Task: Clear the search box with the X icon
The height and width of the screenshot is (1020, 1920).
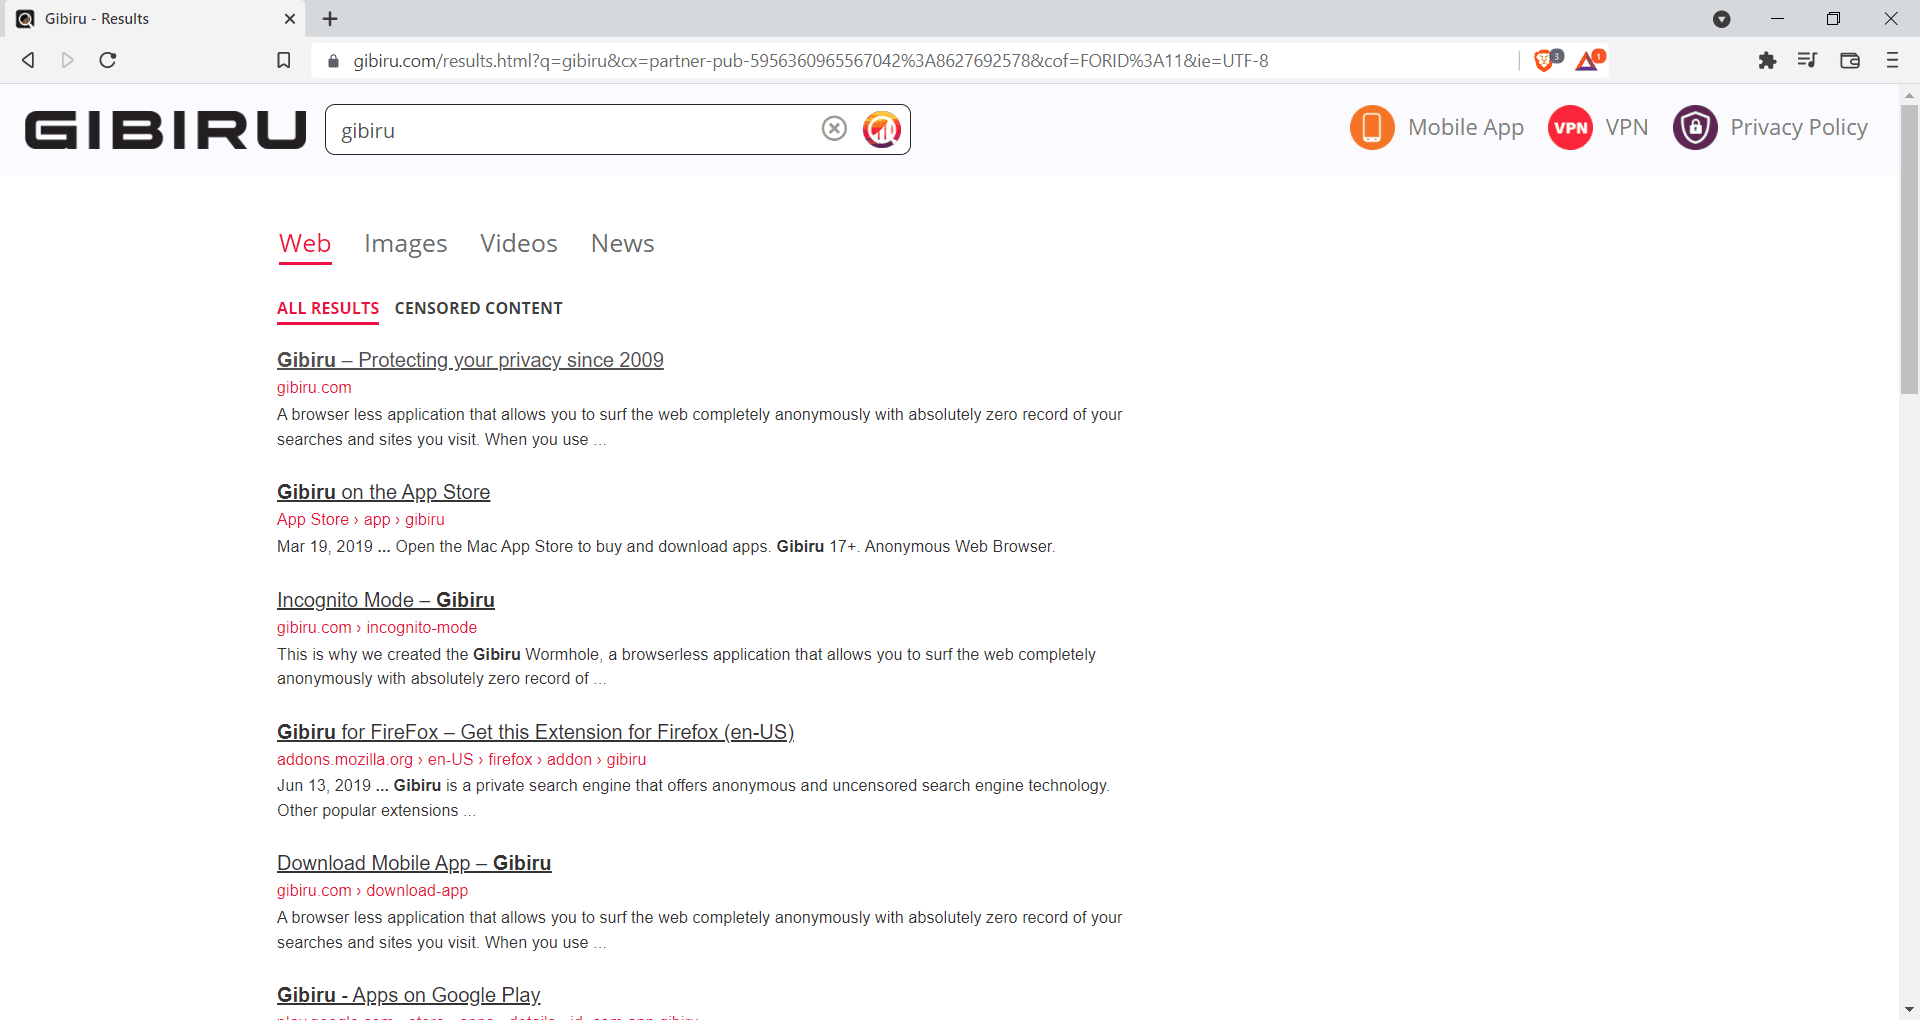Action: click(x=834, y=128)
